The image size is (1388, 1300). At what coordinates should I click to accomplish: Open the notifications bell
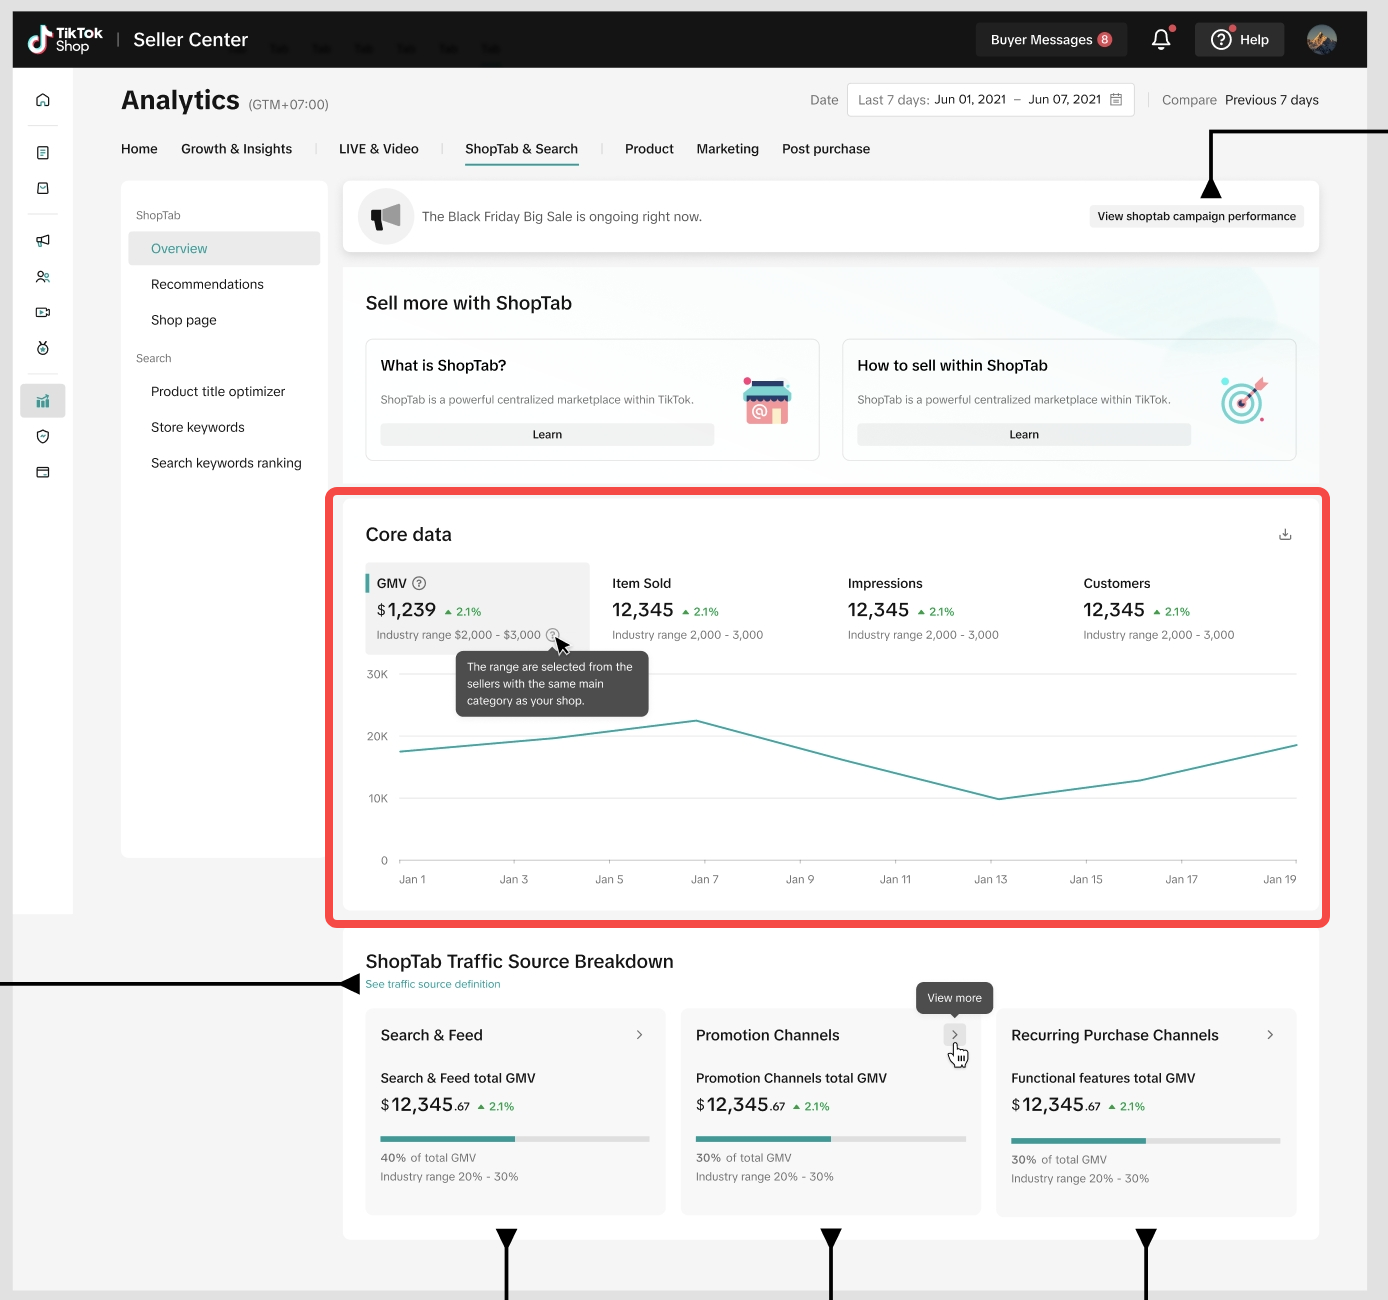[x=1161, y=40]
